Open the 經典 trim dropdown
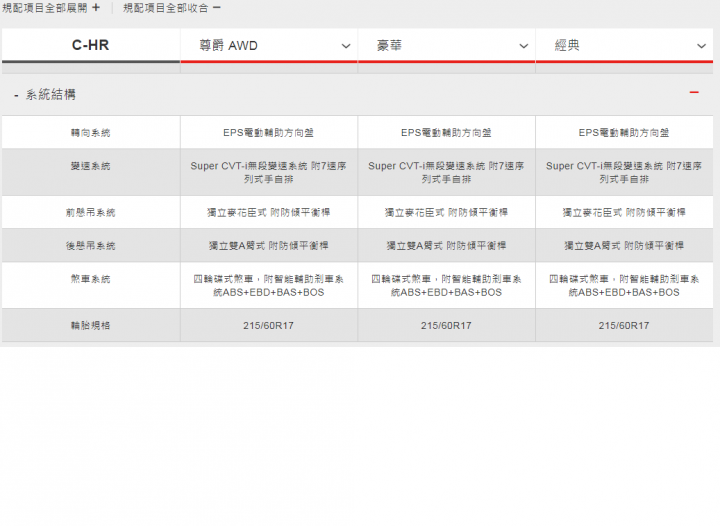720x526 pixels. pos(624,45)
